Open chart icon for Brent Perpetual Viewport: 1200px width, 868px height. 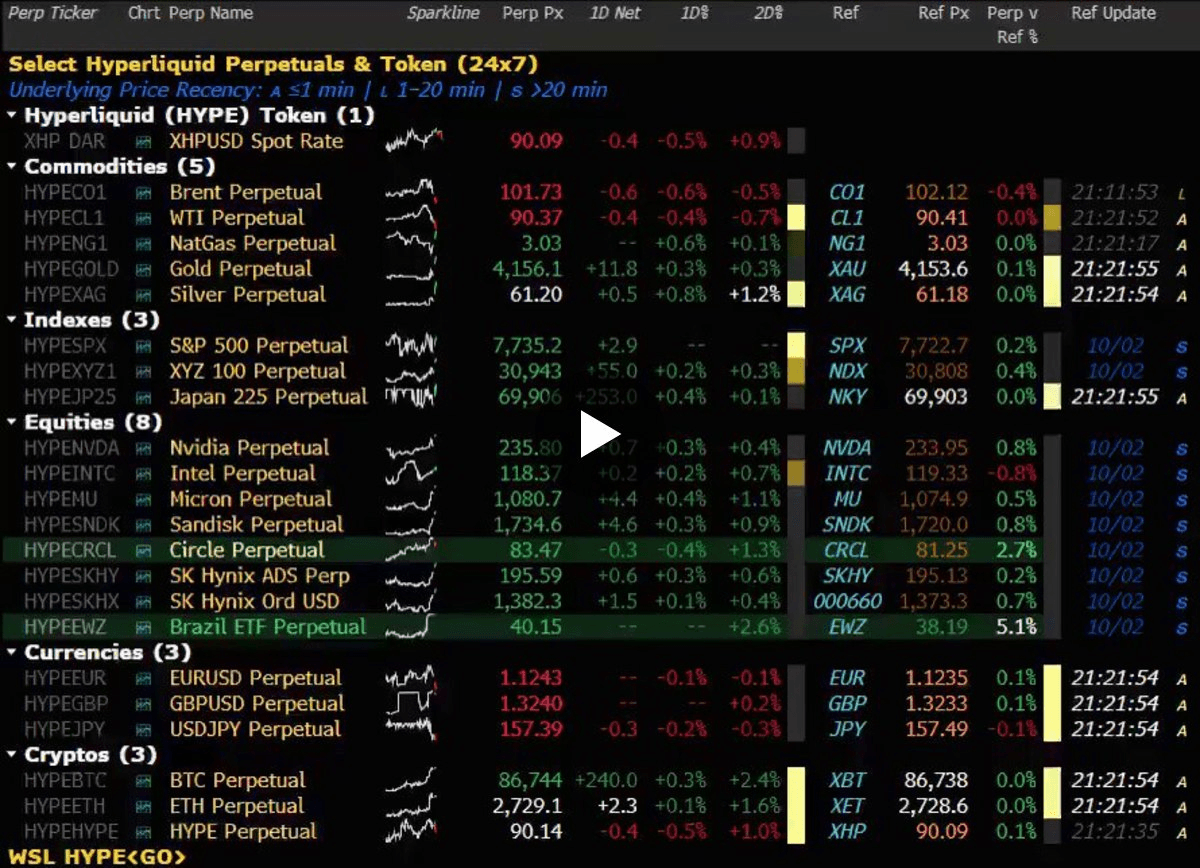(x=143, y=193)
